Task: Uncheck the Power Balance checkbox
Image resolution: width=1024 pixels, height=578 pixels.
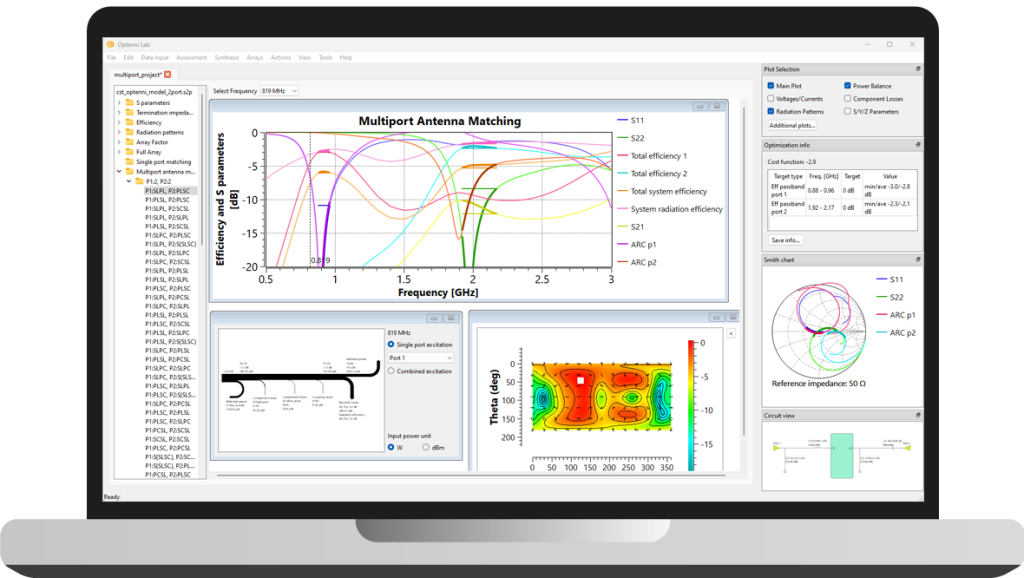Action: (847, 86)
